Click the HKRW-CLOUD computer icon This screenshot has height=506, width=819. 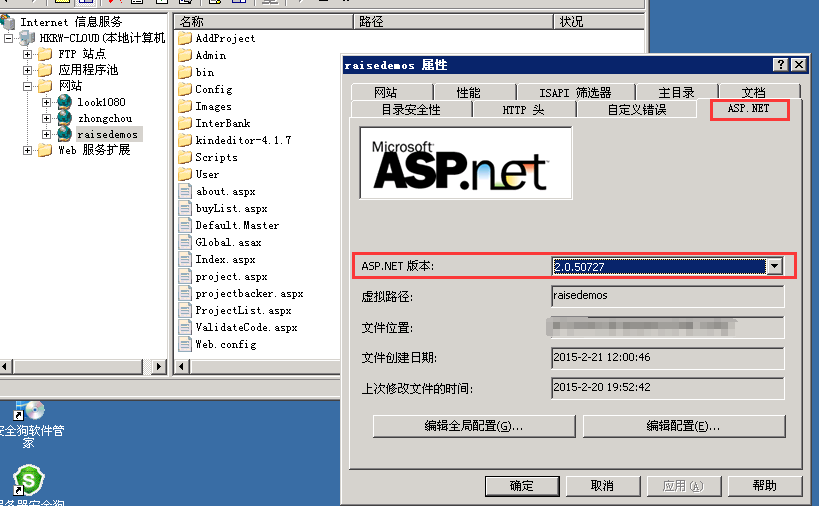[27, 38]
